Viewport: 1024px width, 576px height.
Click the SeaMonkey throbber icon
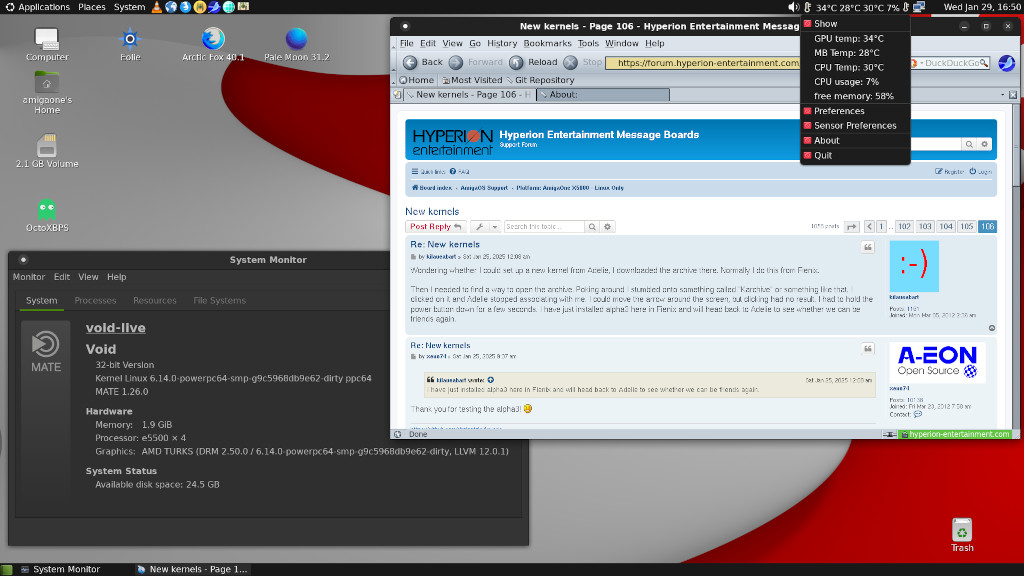click(x=1006, y=63)
